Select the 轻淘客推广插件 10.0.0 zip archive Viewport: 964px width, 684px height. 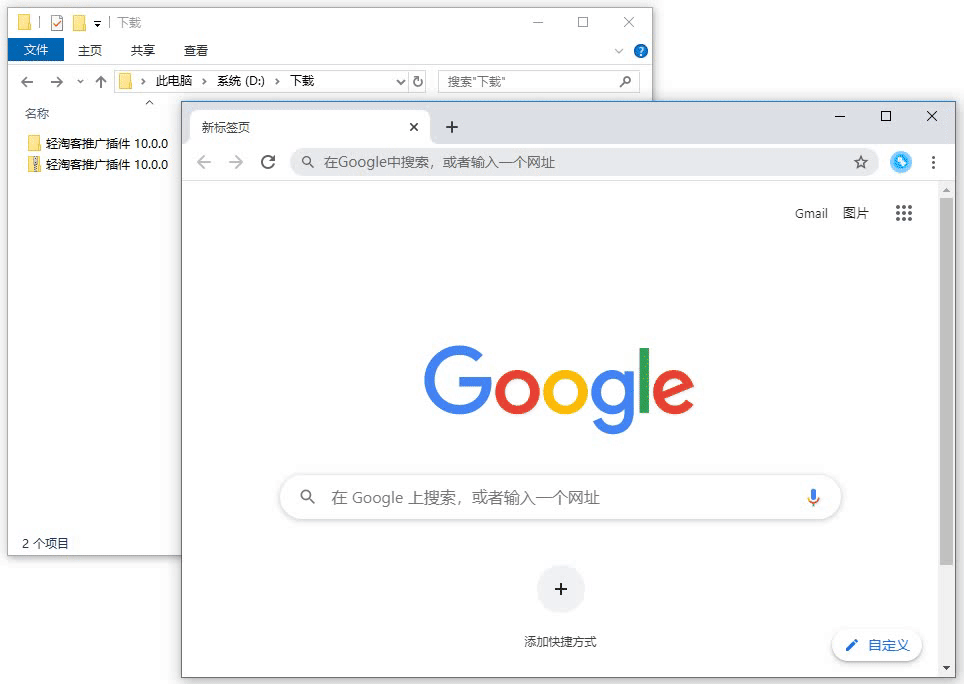[x=98, y=164]
